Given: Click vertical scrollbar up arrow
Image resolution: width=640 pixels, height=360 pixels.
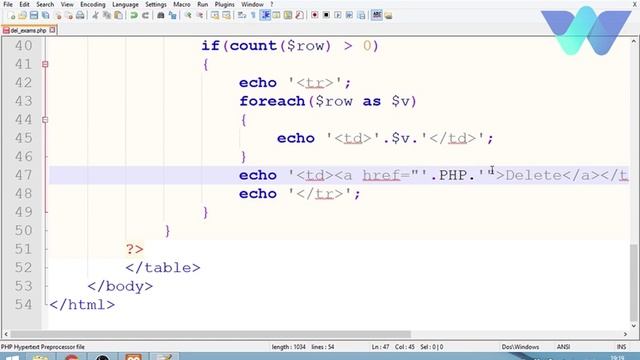Looking at the screenshot, I should (x=634, y=41).
